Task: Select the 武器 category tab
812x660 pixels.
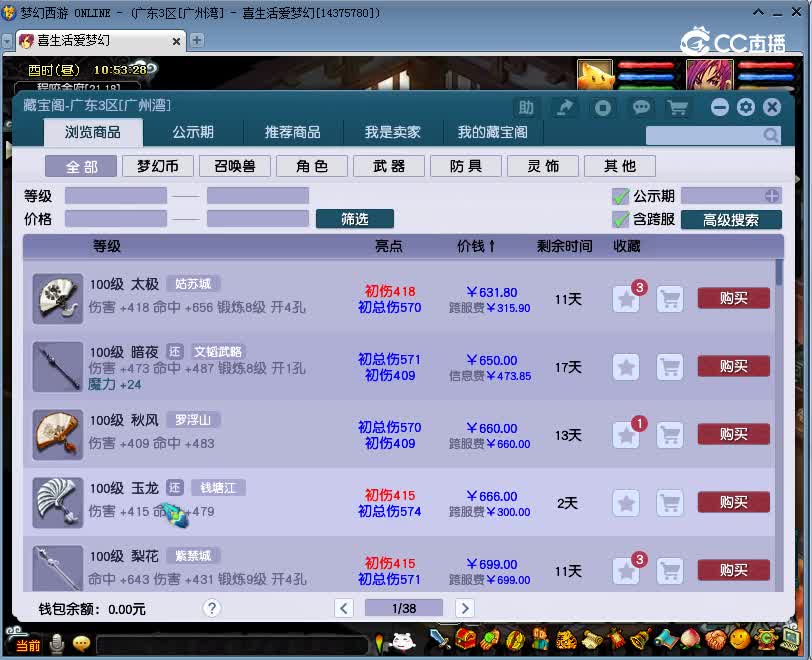Action: (x=388, y=166)
